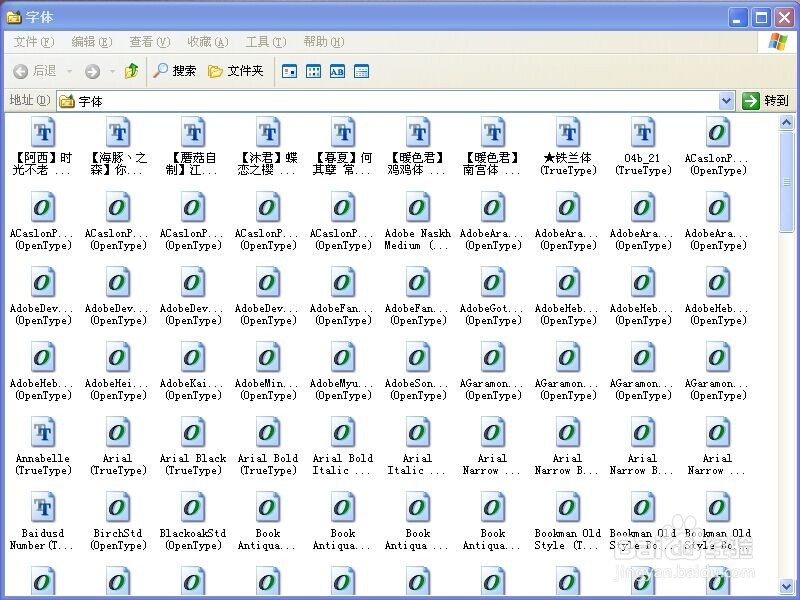The height and width of the screenshot is (600, 800).
Task: Select the BlackoakStd OpenType font
Action: coord(193,521)
